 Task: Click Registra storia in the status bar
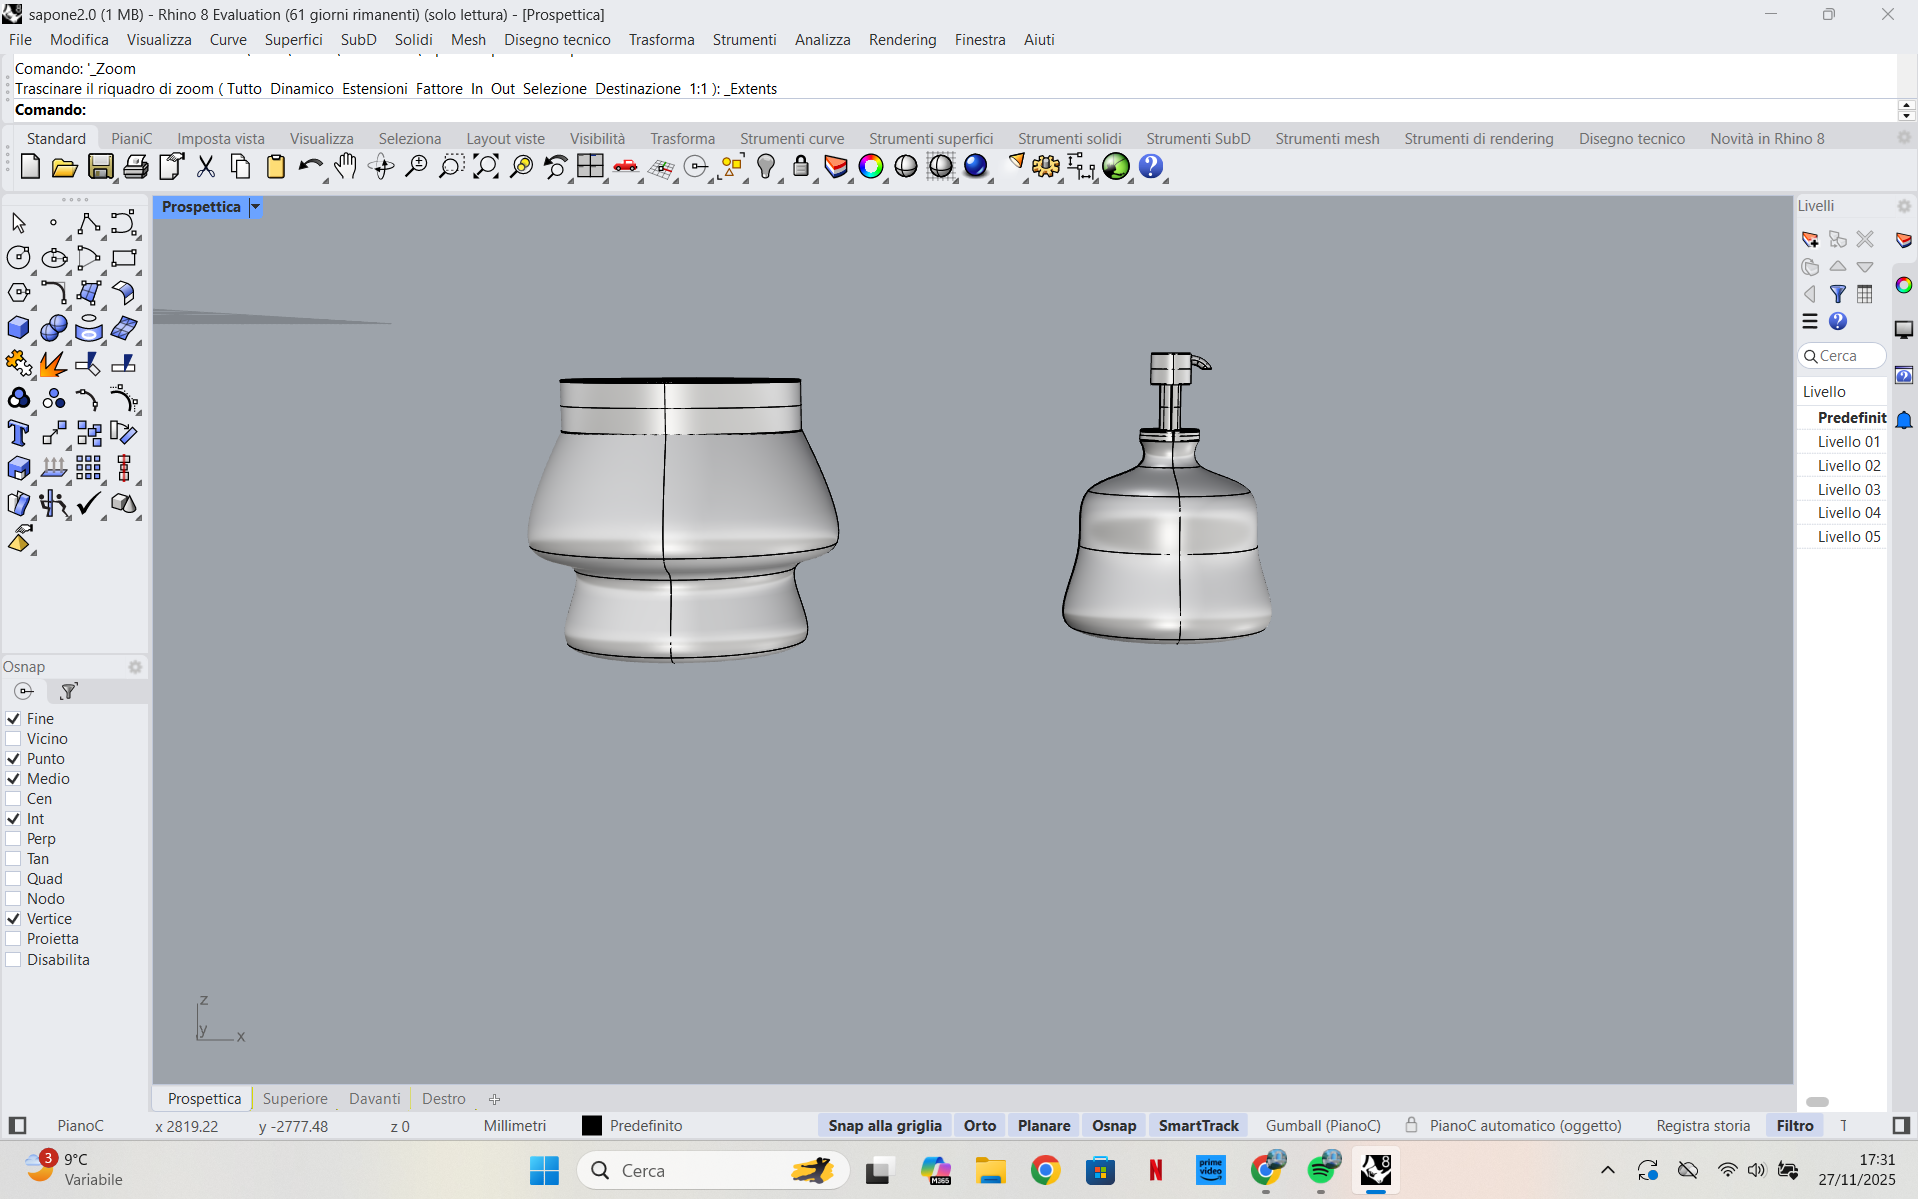[1702, 1126]
